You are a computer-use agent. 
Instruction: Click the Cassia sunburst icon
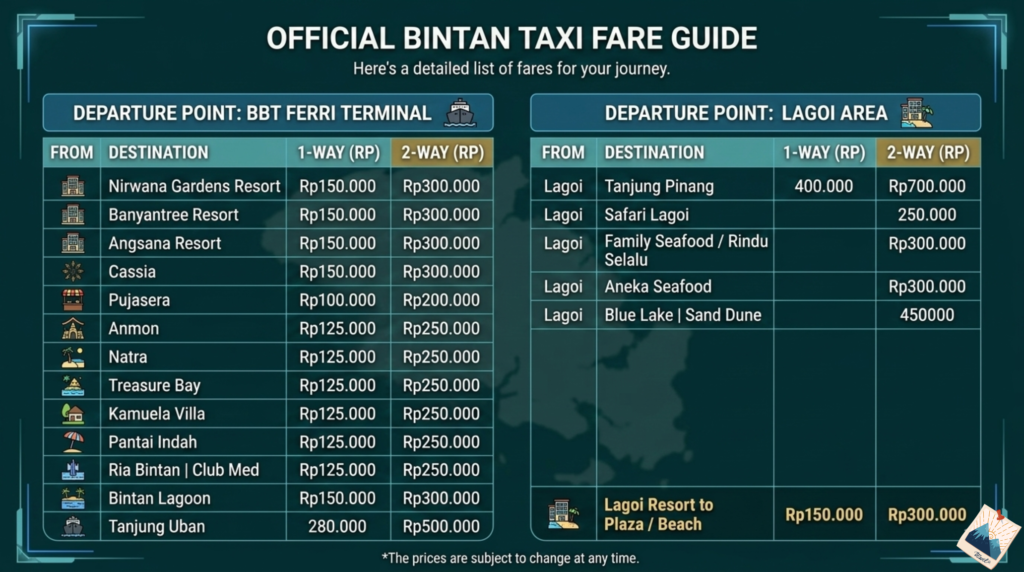pos(72,271)
